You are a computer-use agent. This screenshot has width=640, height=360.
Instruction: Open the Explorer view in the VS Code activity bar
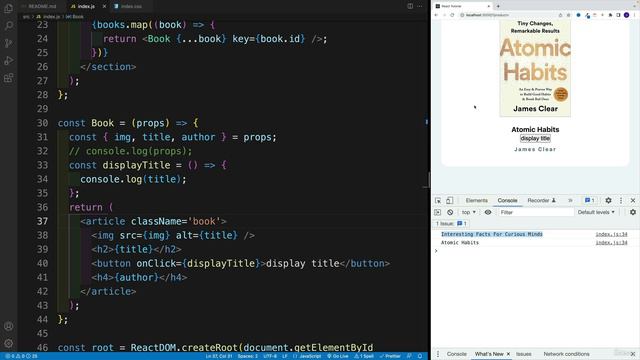pos(8,8)
